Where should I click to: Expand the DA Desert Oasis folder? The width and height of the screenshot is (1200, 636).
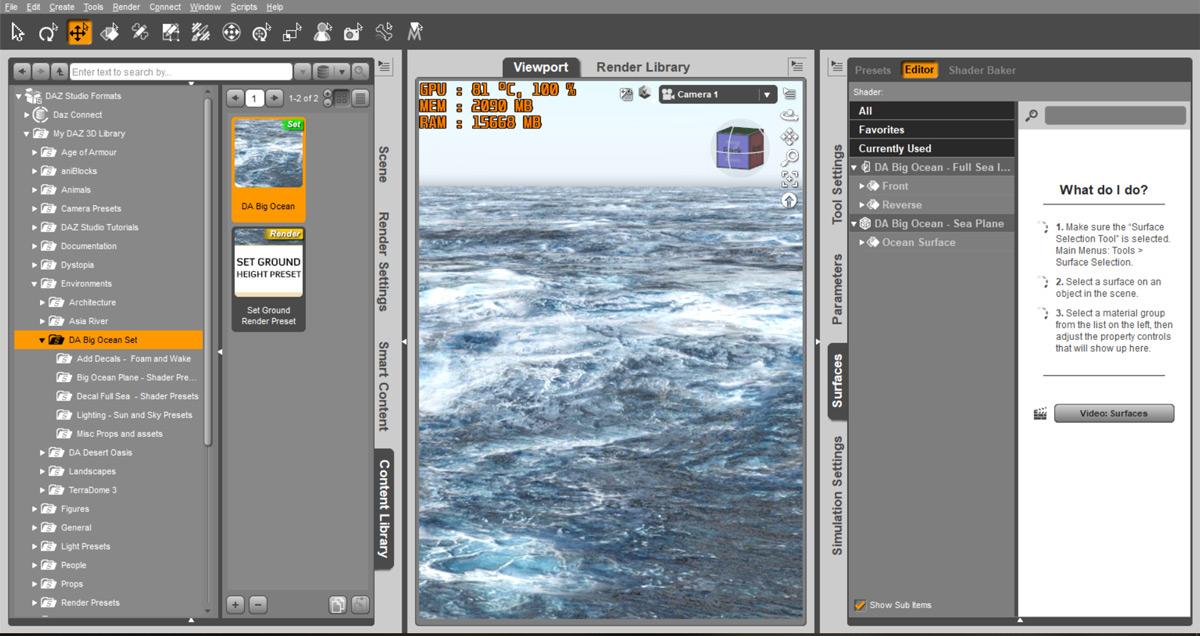(43, 452)
